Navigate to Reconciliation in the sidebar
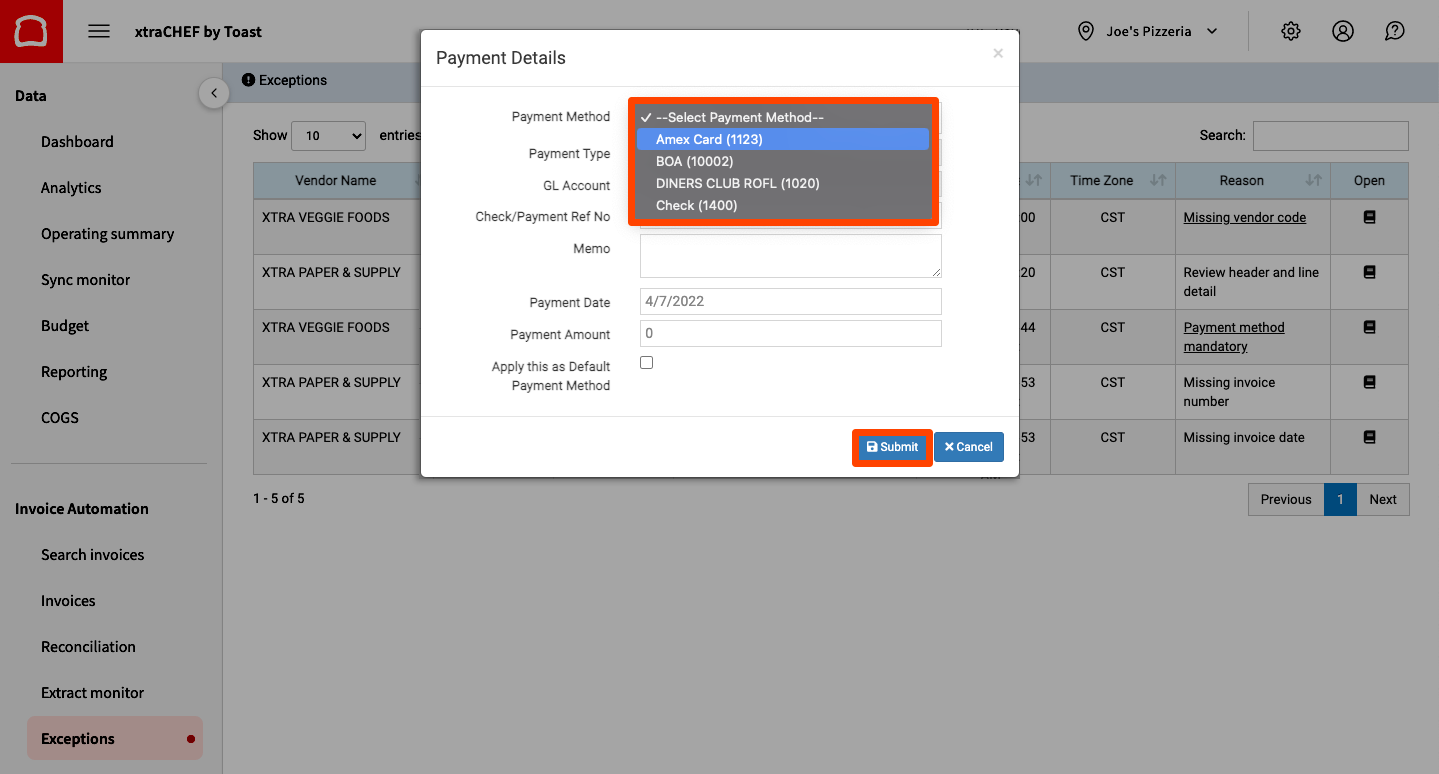The width and height of the screenshot is (1439, 774). click(88, 646)
